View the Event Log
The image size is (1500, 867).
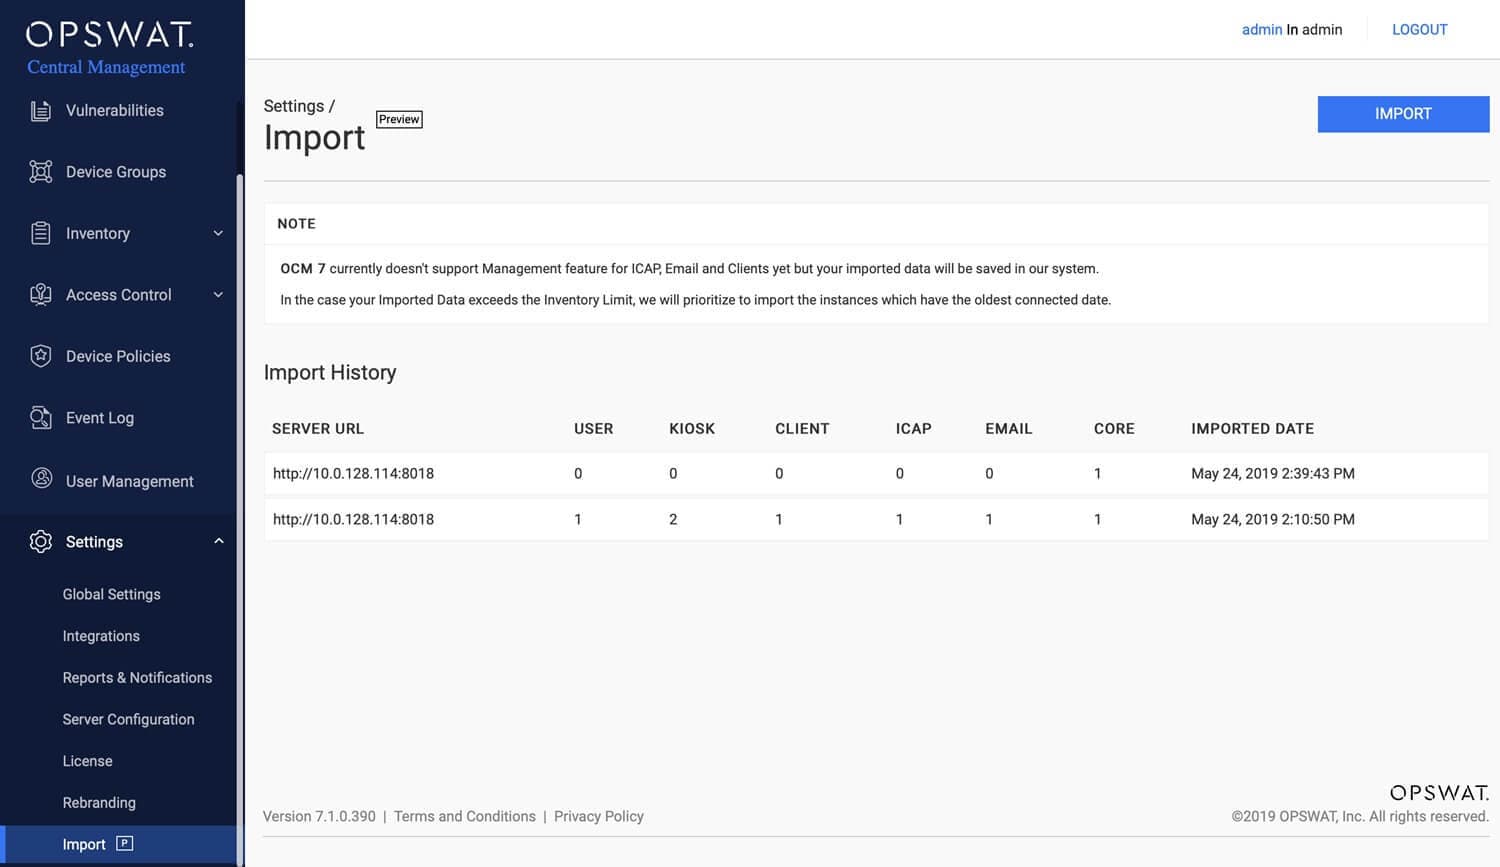click(100, 418)
